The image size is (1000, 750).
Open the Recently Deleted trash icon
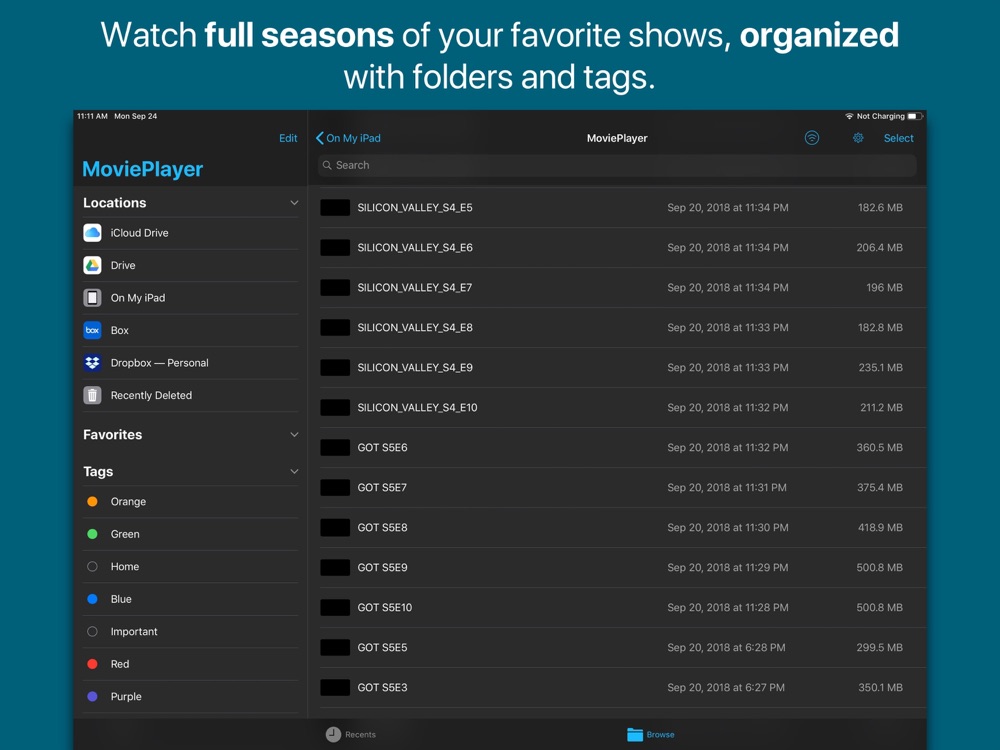92,395
